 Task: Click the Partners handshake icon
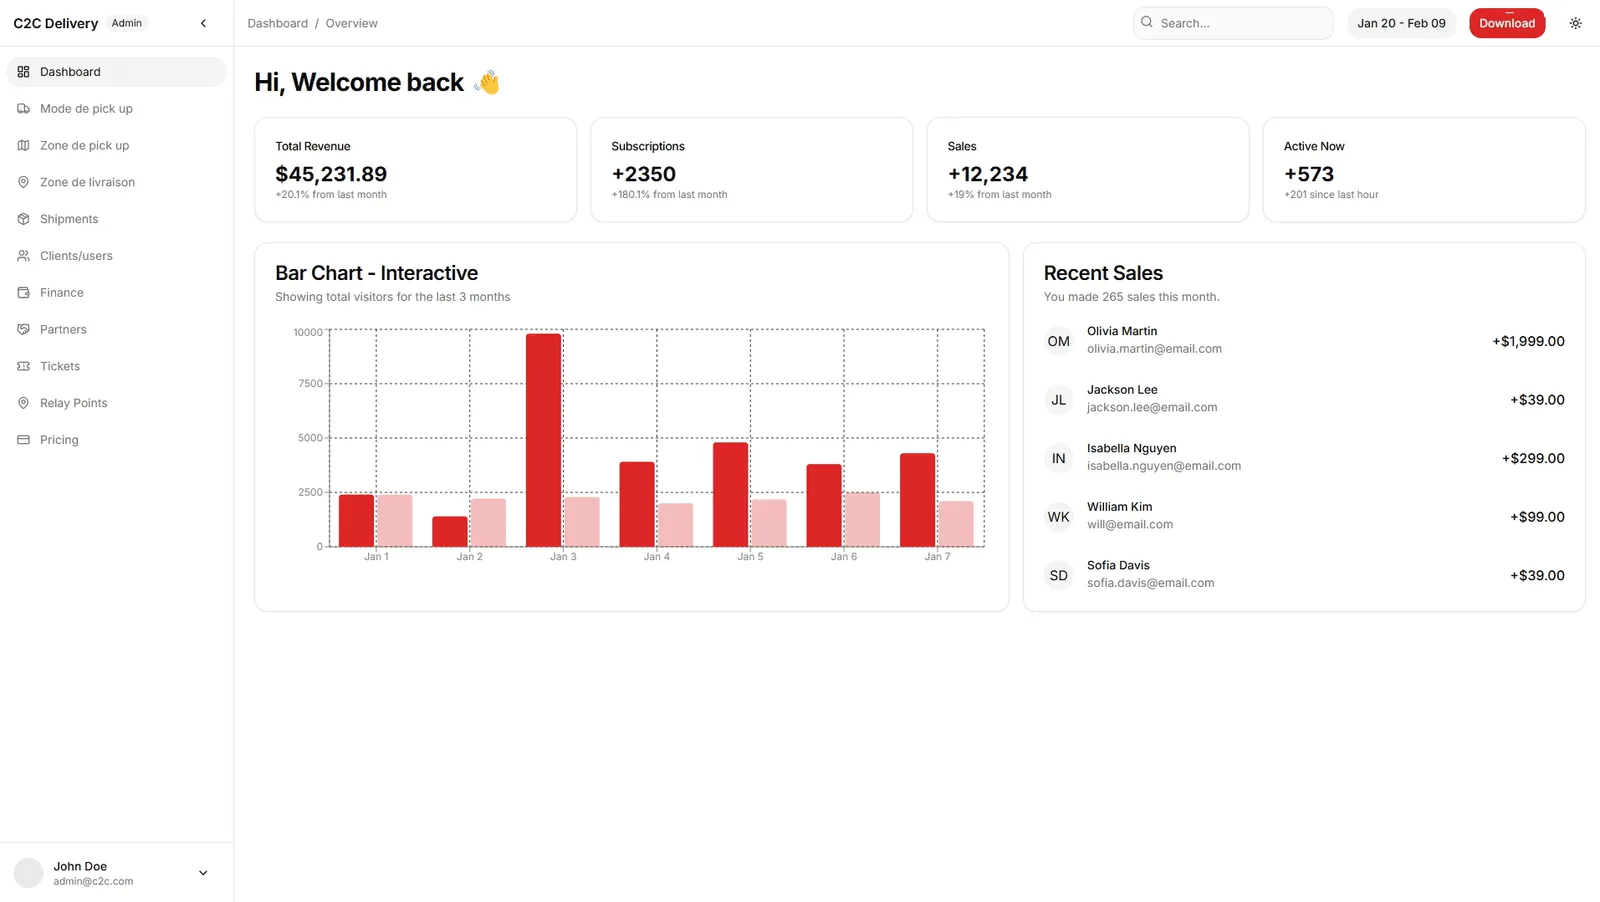(23, 329)
